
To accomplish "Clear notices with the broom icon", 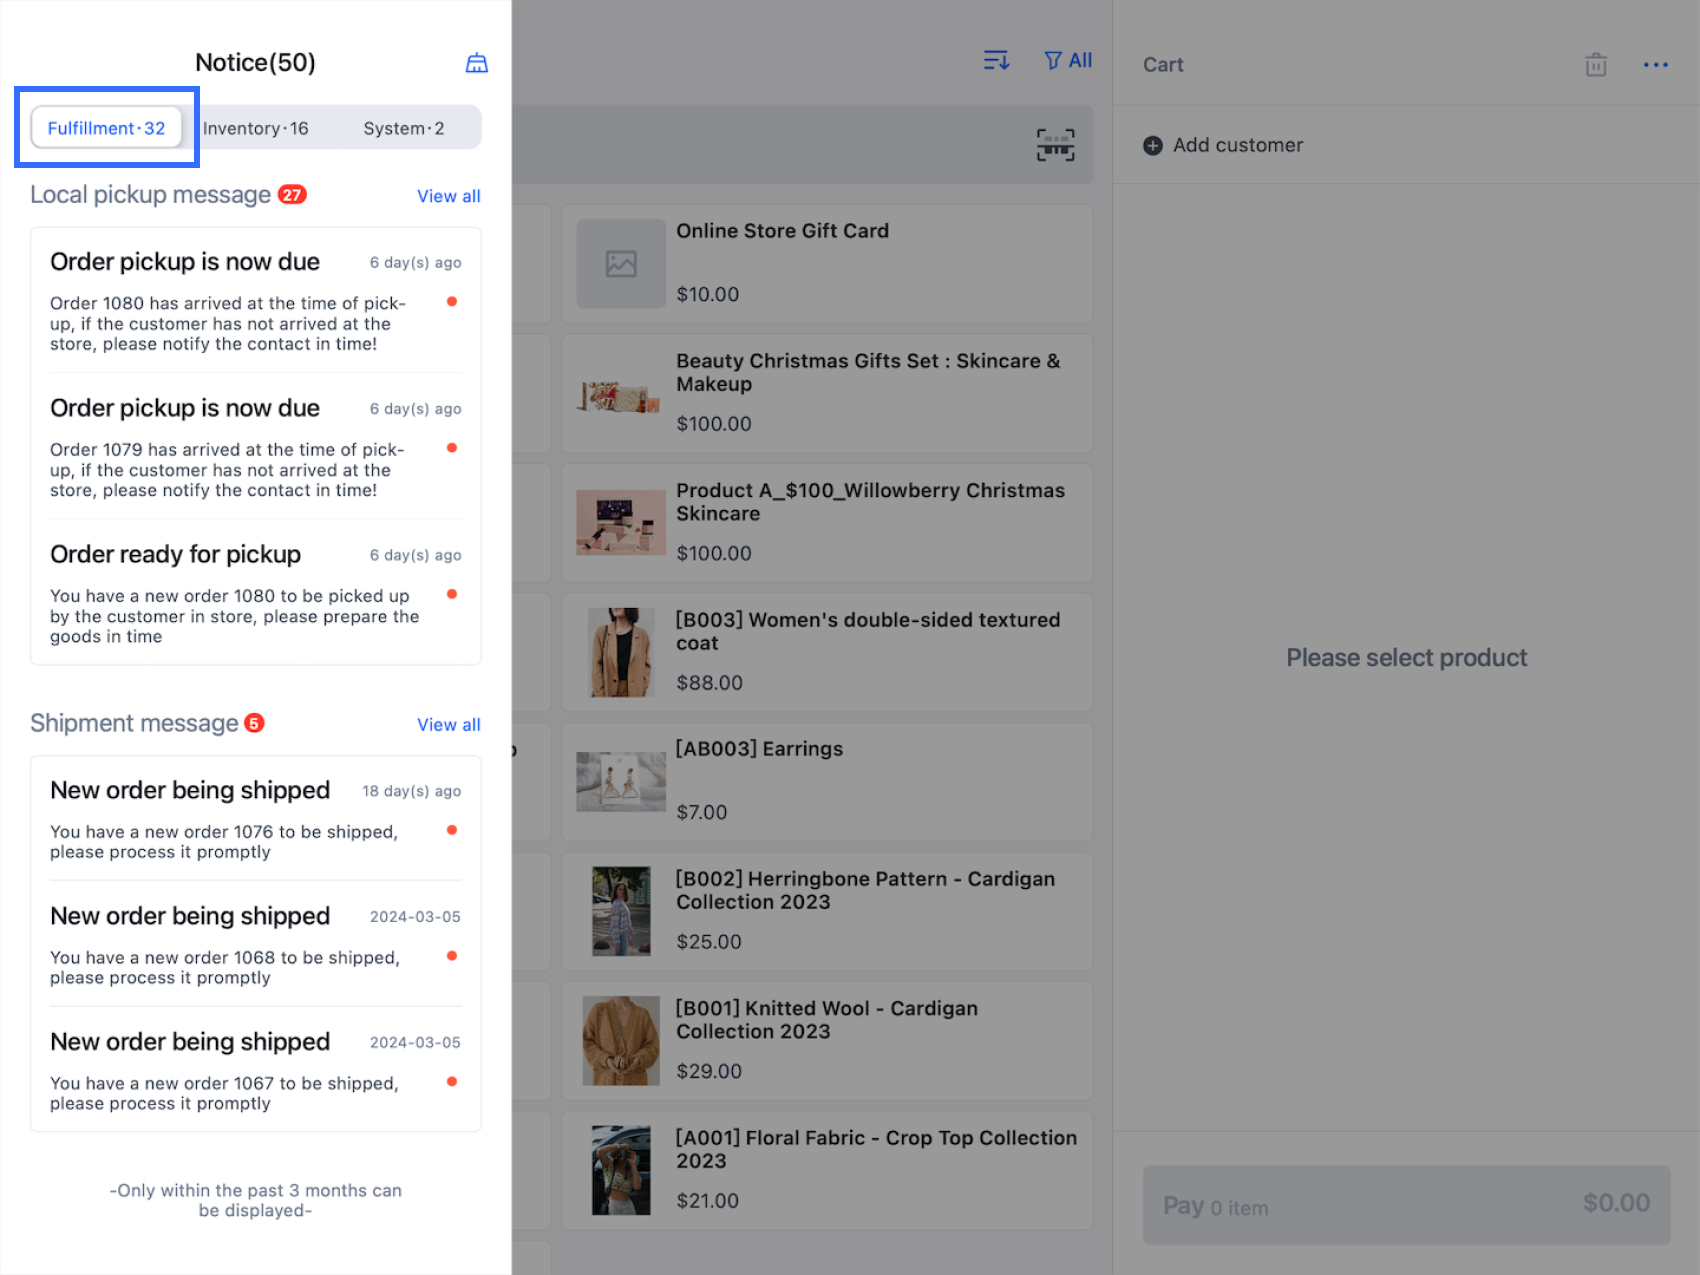I will click(x=477, y=63).
